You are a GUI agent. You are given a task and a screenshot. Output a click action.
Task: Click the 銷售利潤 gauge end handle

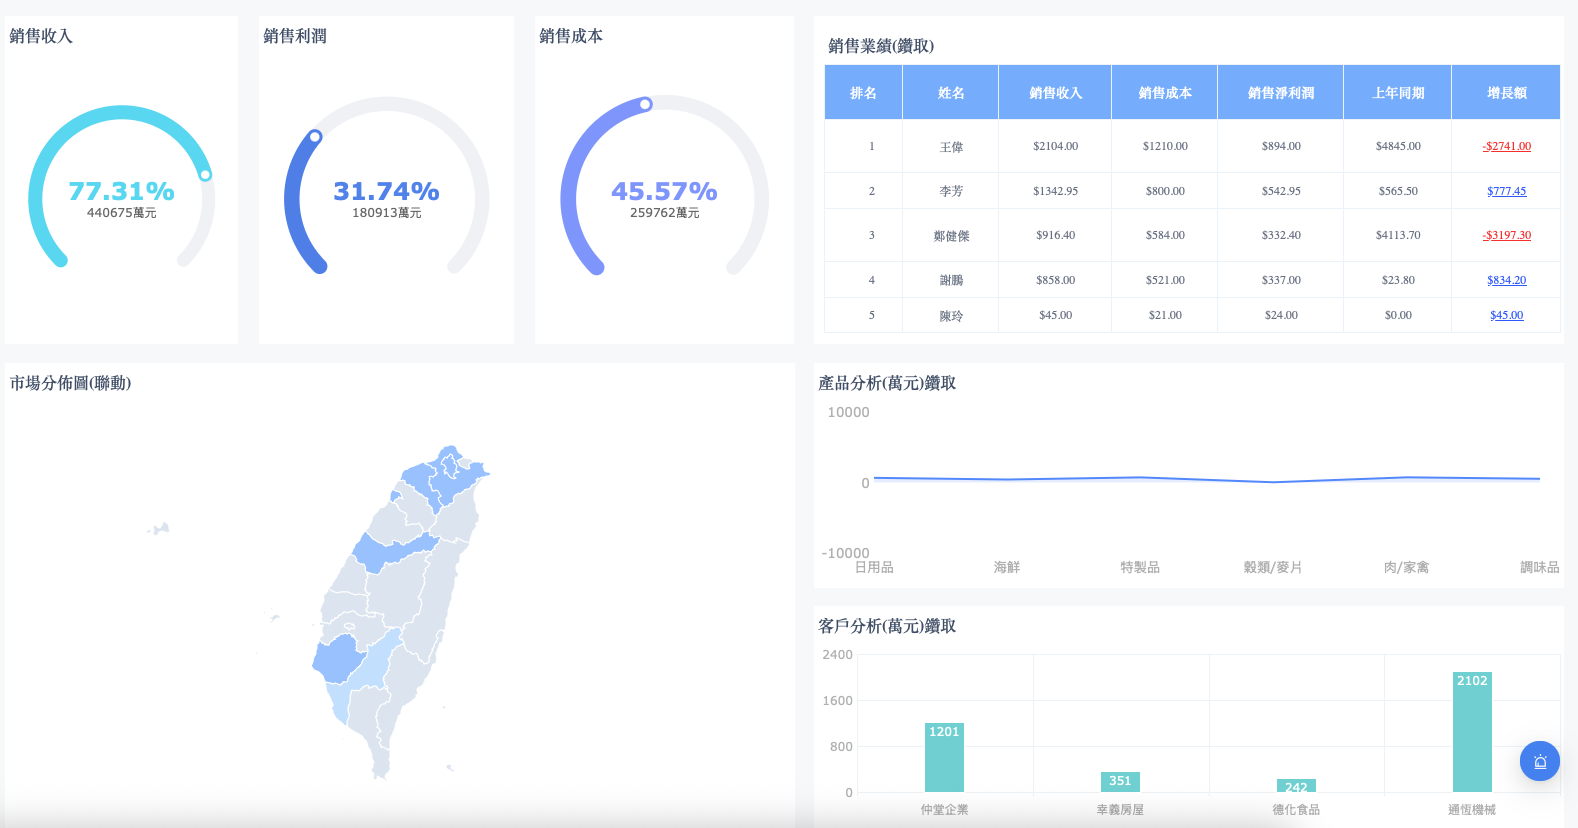coord(315,136)
